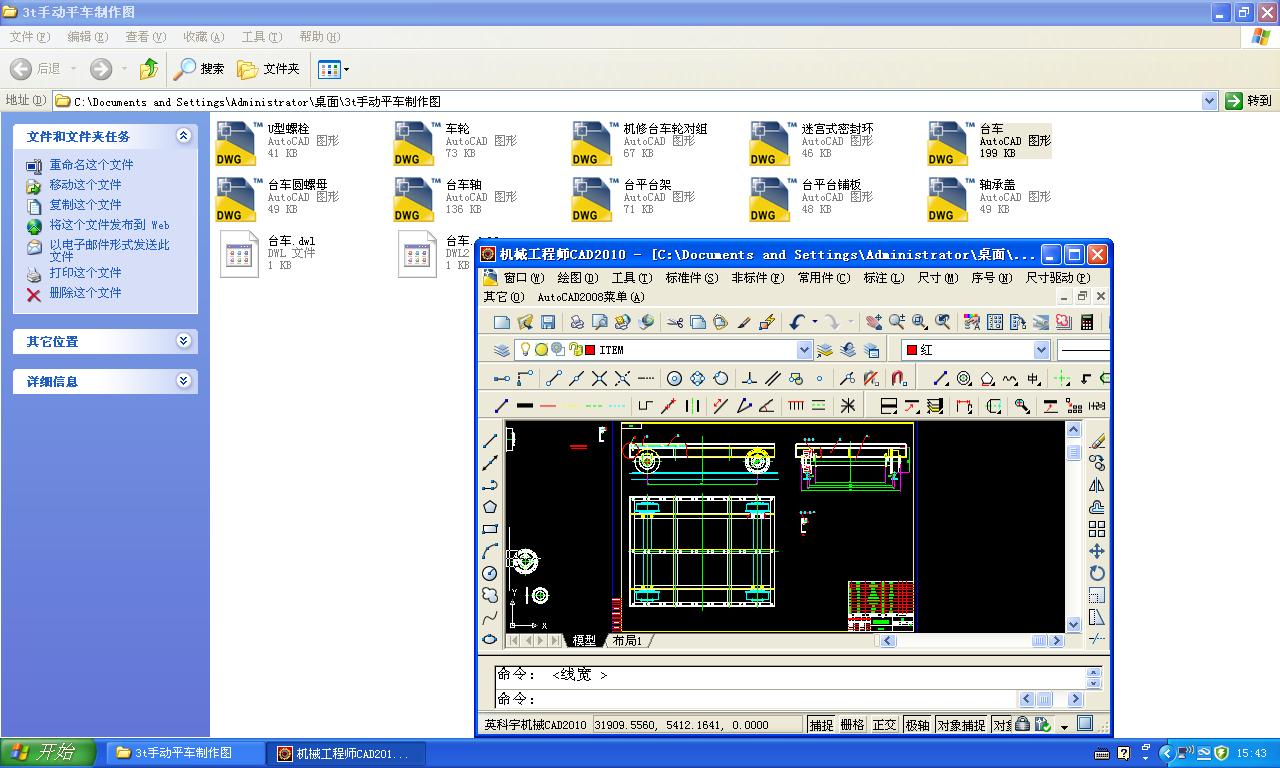Switch to the 布局1 layout tab
Screen dimensions: 1280x768
(627, 640)
